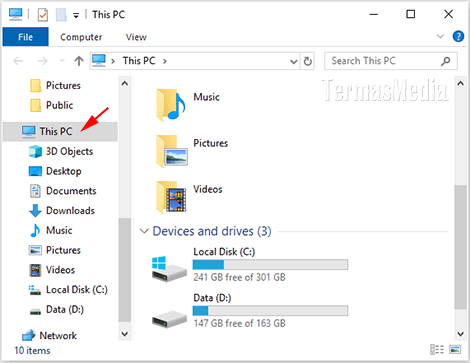This screenshot has width=470, height=363.
Task: Click the Data (D:) usage bar
Action: click(270, 311)
